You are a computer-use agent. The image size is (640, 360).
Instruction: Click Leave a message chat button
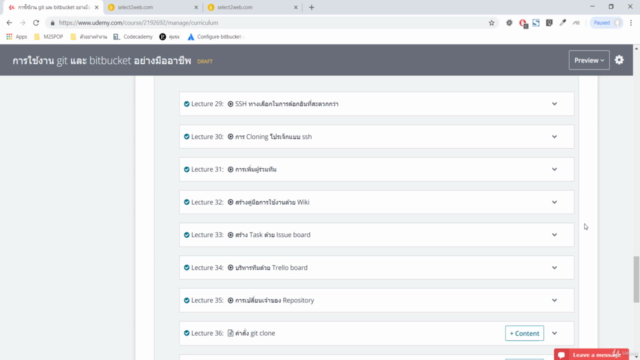(591, 354)
